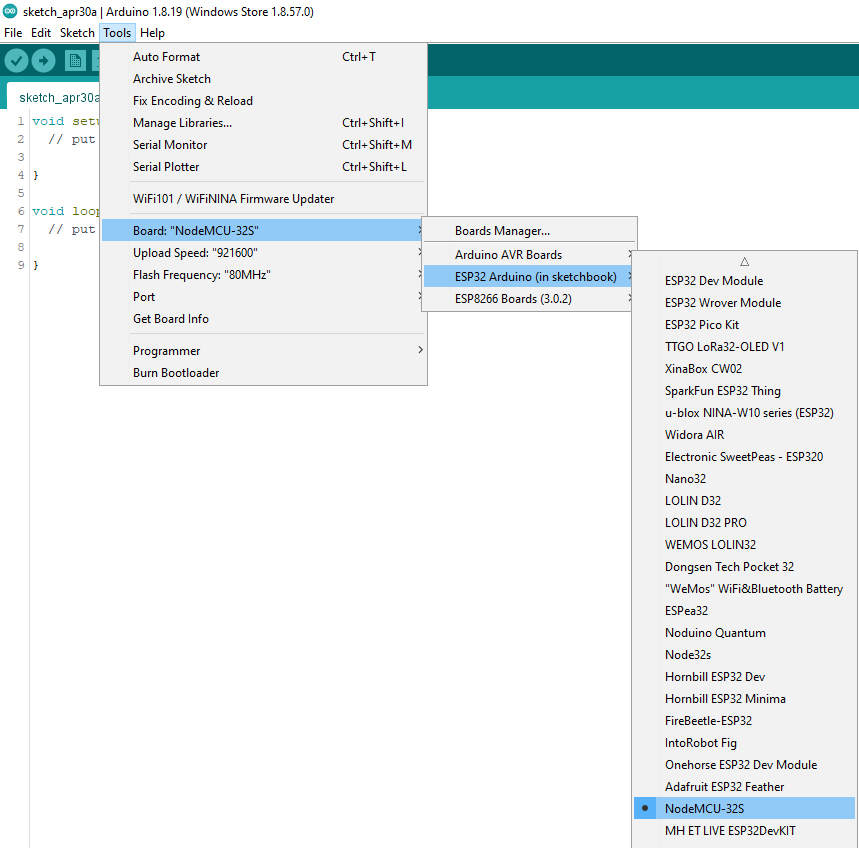Select ESP32 Wrover Module board
The width and height of the screenshot is (859, 848).
click(x=744, y=302)
